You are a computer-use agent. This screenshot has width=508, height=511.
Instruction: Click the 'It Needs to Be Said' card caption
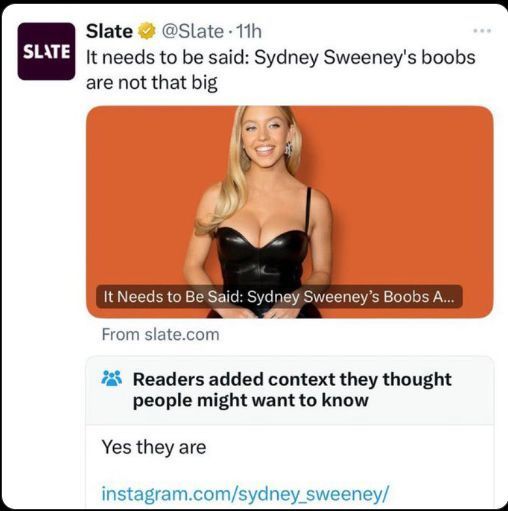click(x=279, y=297)
